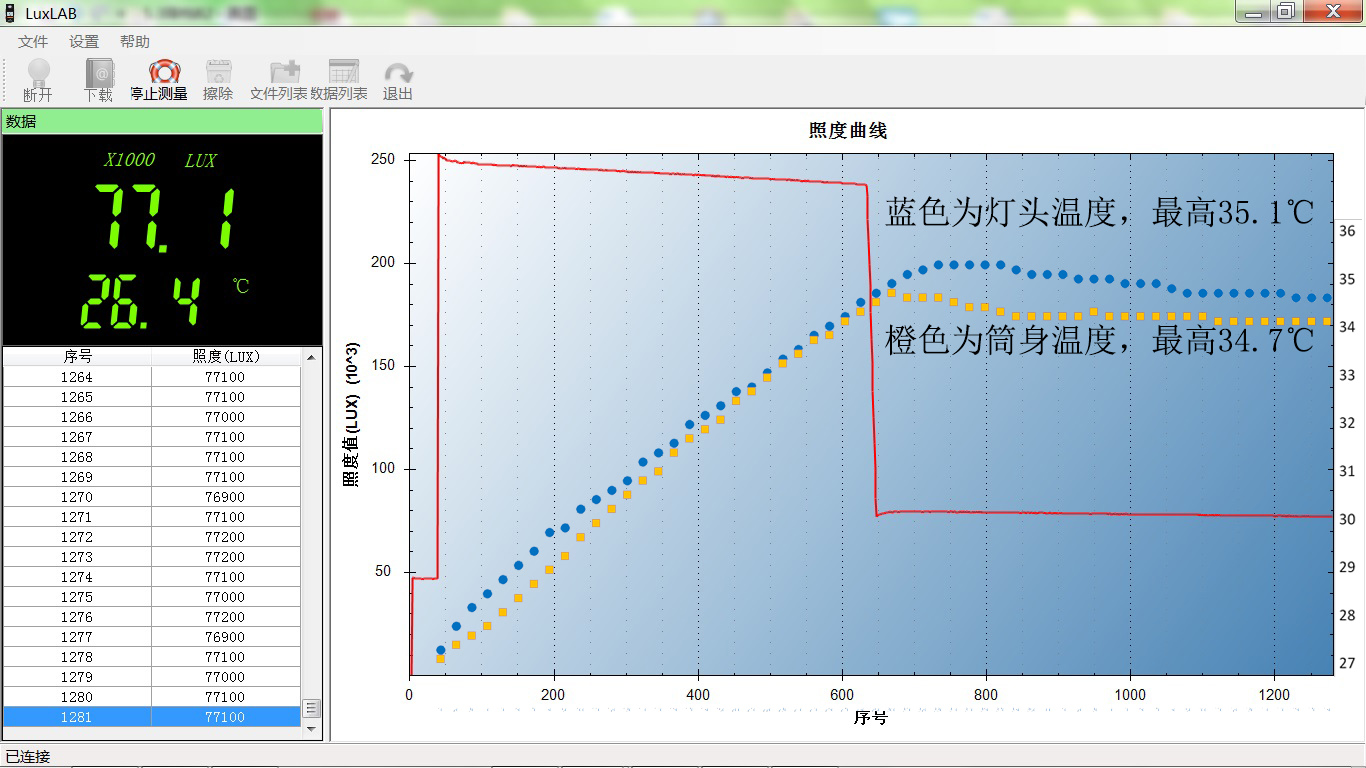Select row with 序号 1274

152,577
